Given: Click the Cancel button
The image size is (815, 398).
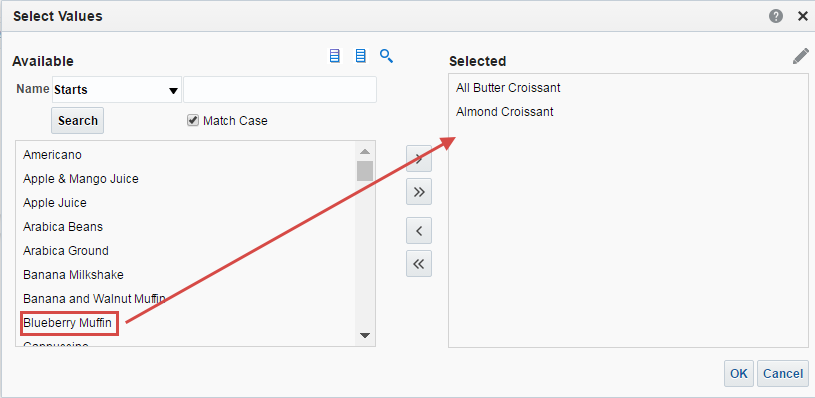Looking at the screenshot, I should pyautogui.click(x=783, y=374).
